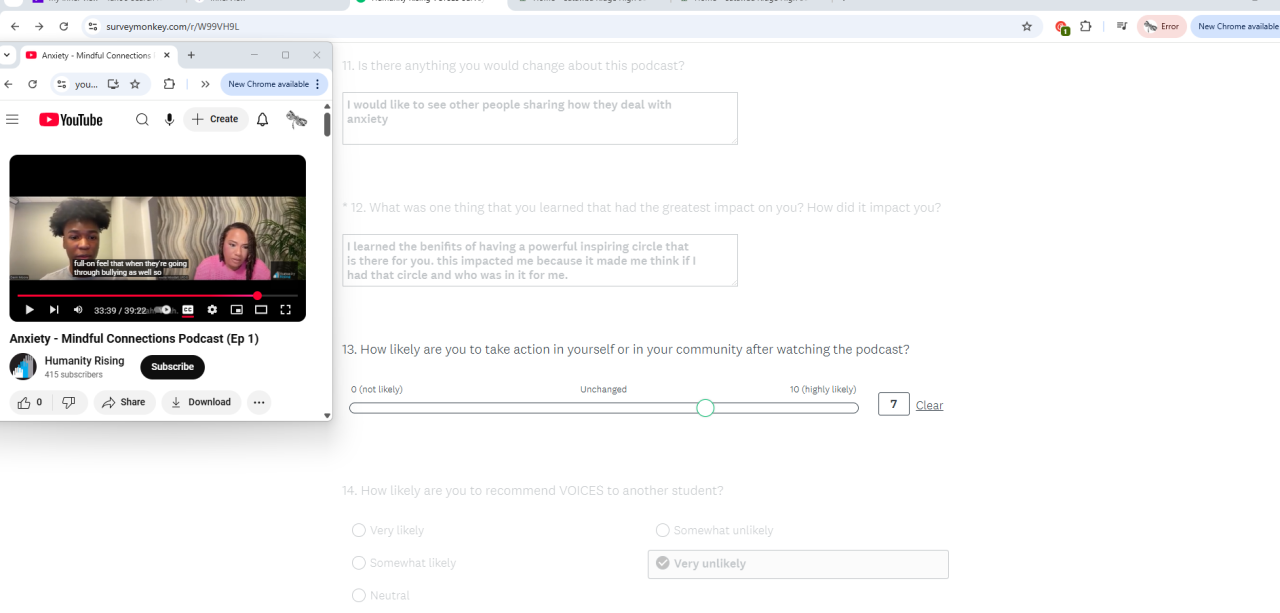The width and height of the screenshot is (1280, 613).
Task: Select the Very unlikely option
Action: tap(662, 563)
